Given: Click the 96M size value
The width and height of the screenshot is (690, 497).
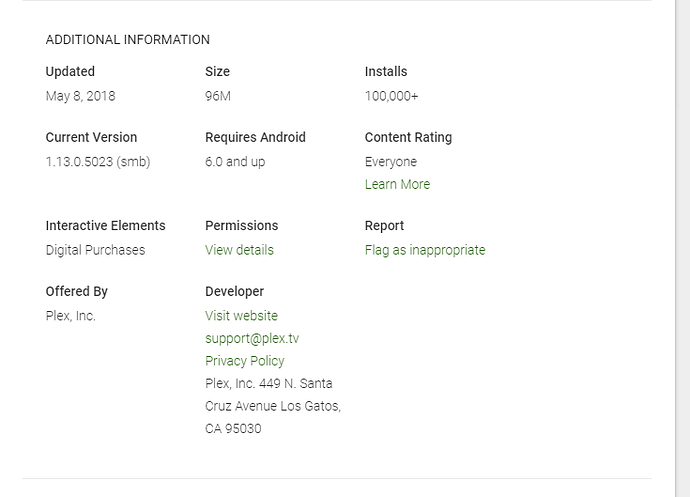Looking at the screenshot, I should coord(218,96).
